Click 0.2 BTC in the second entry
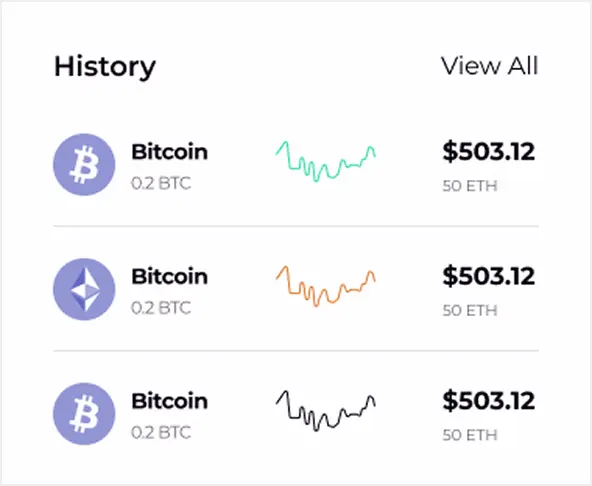This screenshot has width=592, height=486. 161,308
